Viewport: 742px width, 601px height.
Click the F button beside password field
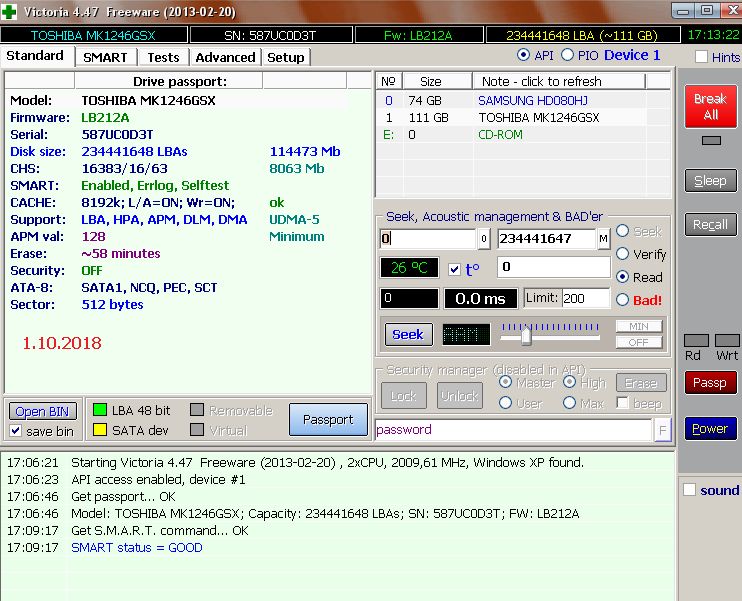point(662,430)
